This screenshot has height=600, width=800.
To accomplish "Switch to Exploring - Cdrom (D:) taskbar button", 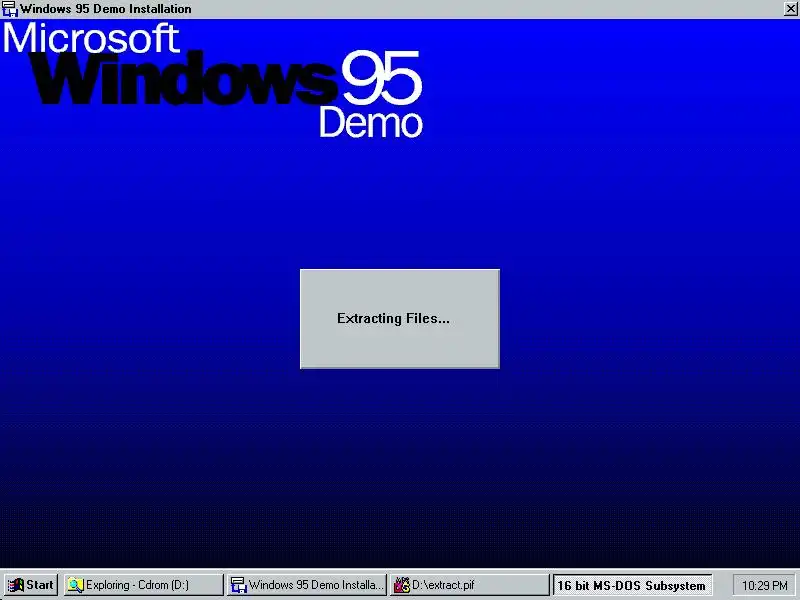I will pyautogui.click(x=143, y=585).
